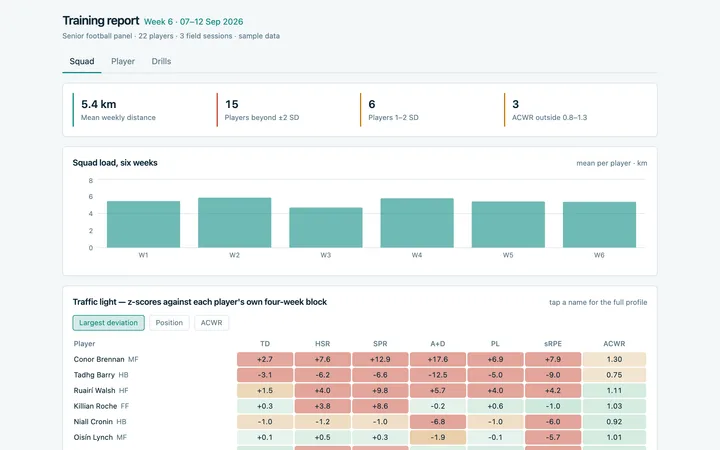Viewport: 720px width, 450px height.
Task: Open the Player tab
Action: (x=123, y=62)
